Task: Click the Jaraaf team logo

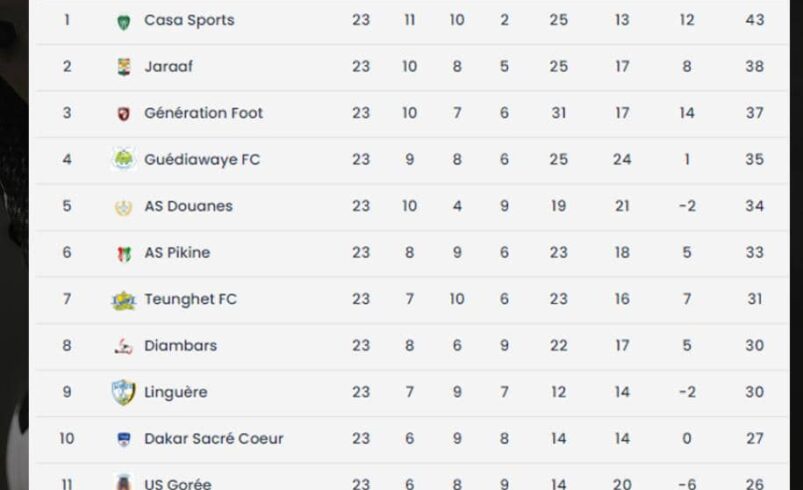Action: pyautogui.click(x=123, y=67)
